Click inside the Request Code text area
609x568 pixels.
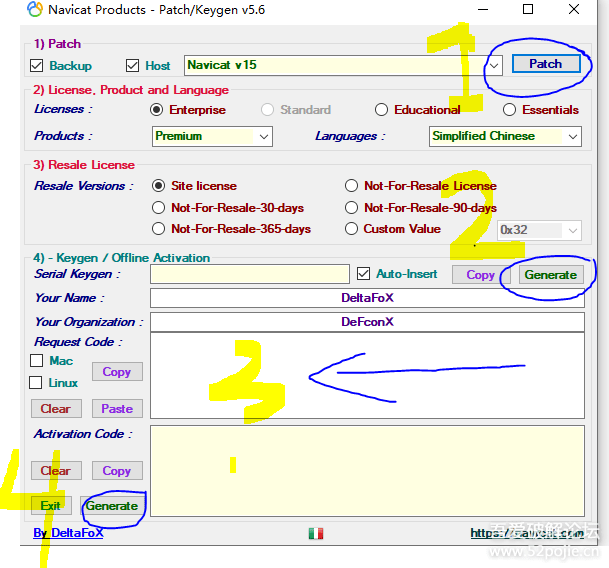pyautogui.click(x=367, y=376)
